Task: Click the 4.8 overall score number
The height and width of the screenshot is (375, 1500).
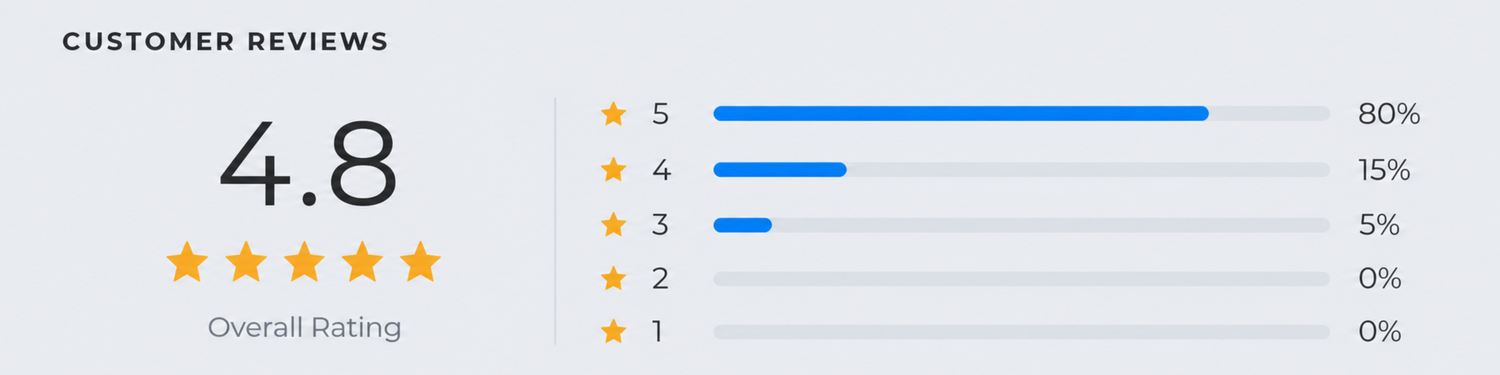Action: point(307,164)
